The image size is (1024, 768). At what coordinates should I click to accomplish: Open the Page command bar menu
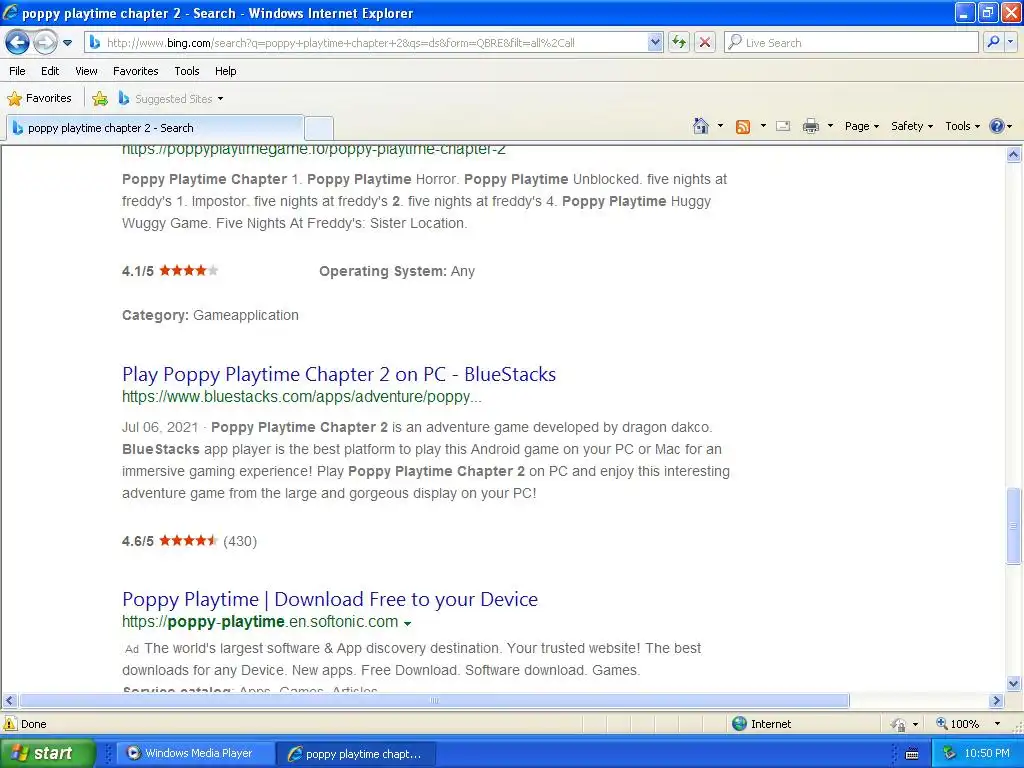coord(861,126)
